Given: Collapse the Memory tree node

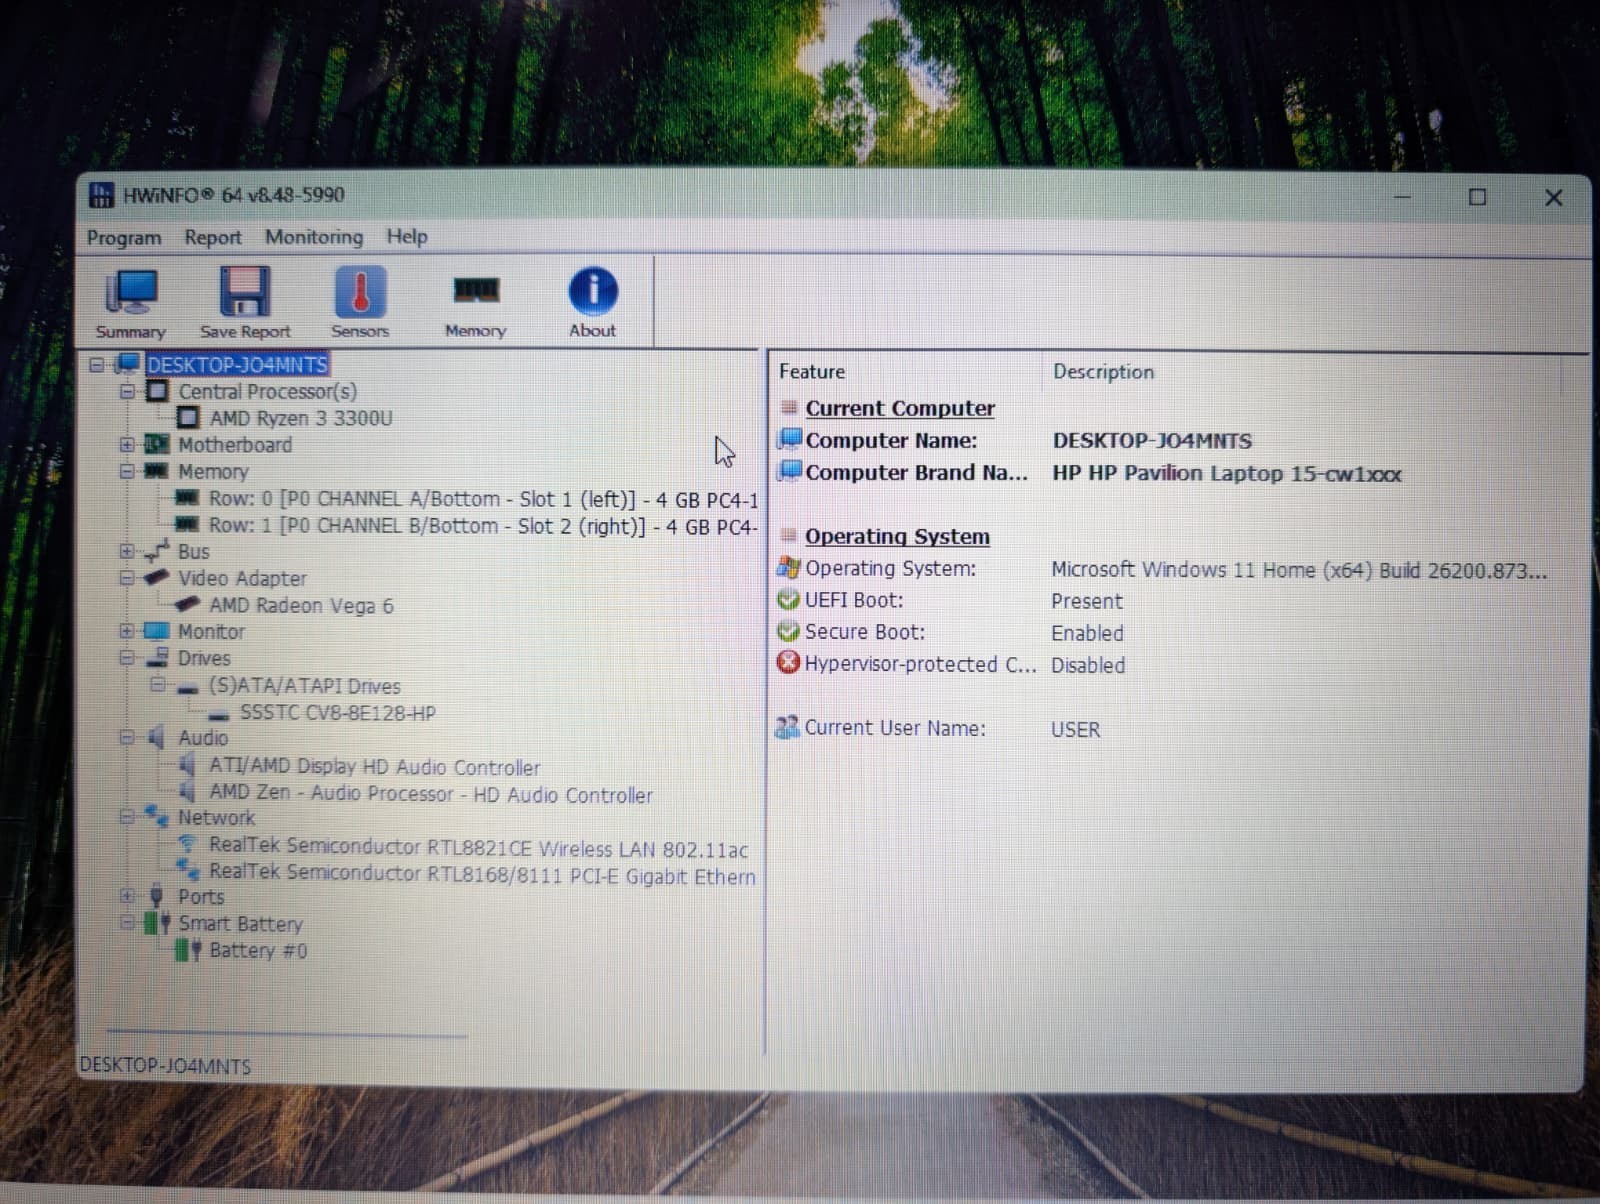Looking at the screenshot, I should point(127,470).
